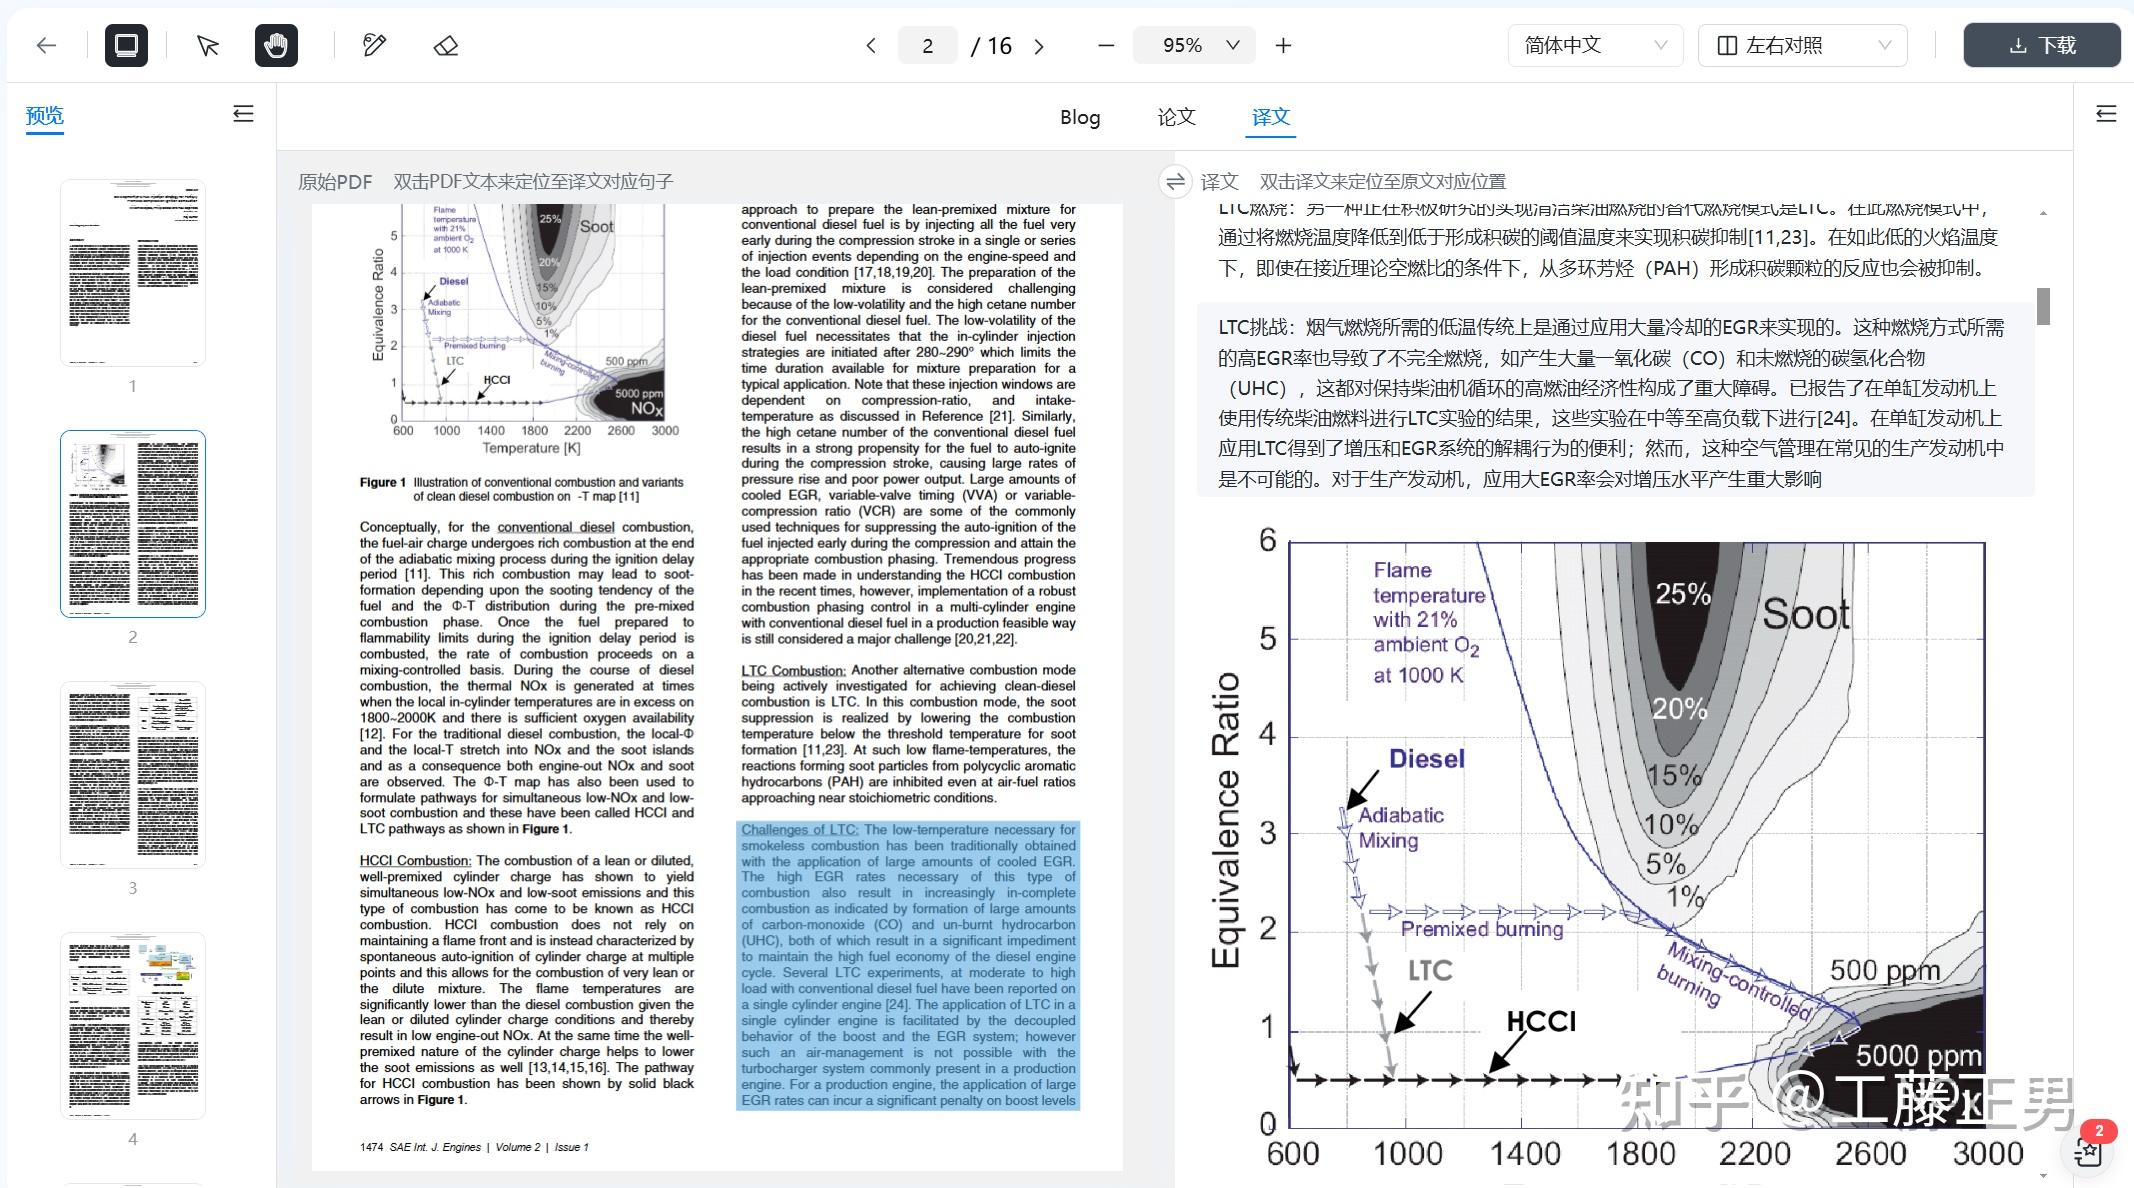Open page 2 thumbnail
Image resolution: width=2134 pixels, height=1188 pixels.
pos(133,523)
